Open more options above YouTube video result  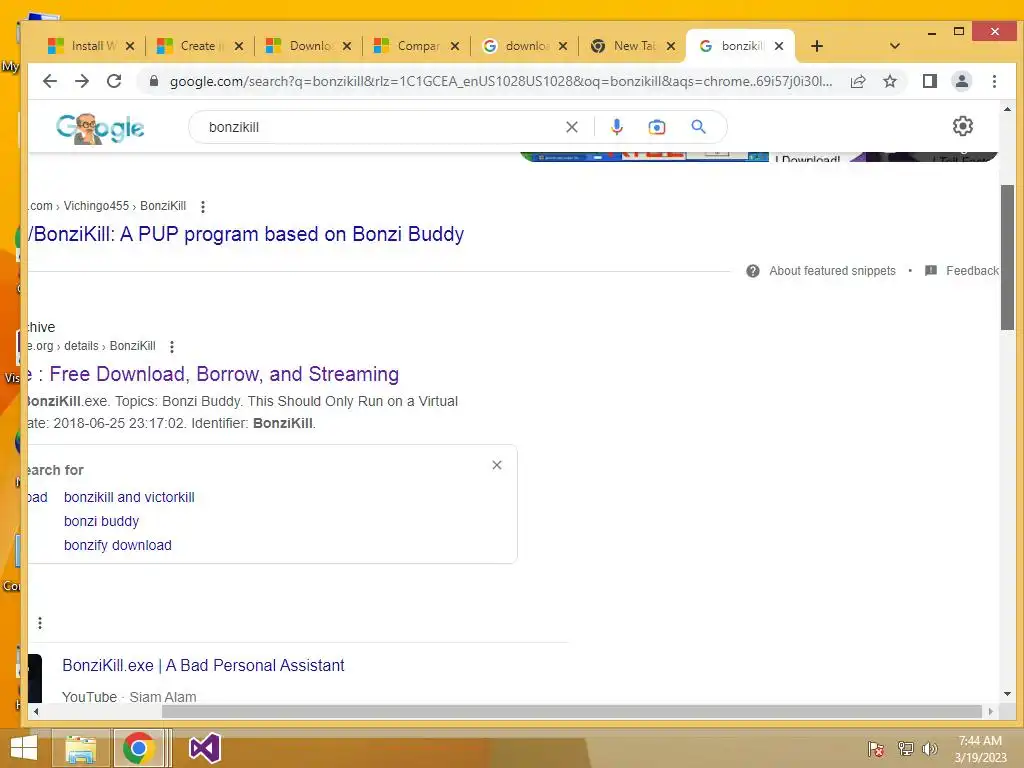point(40,623)
